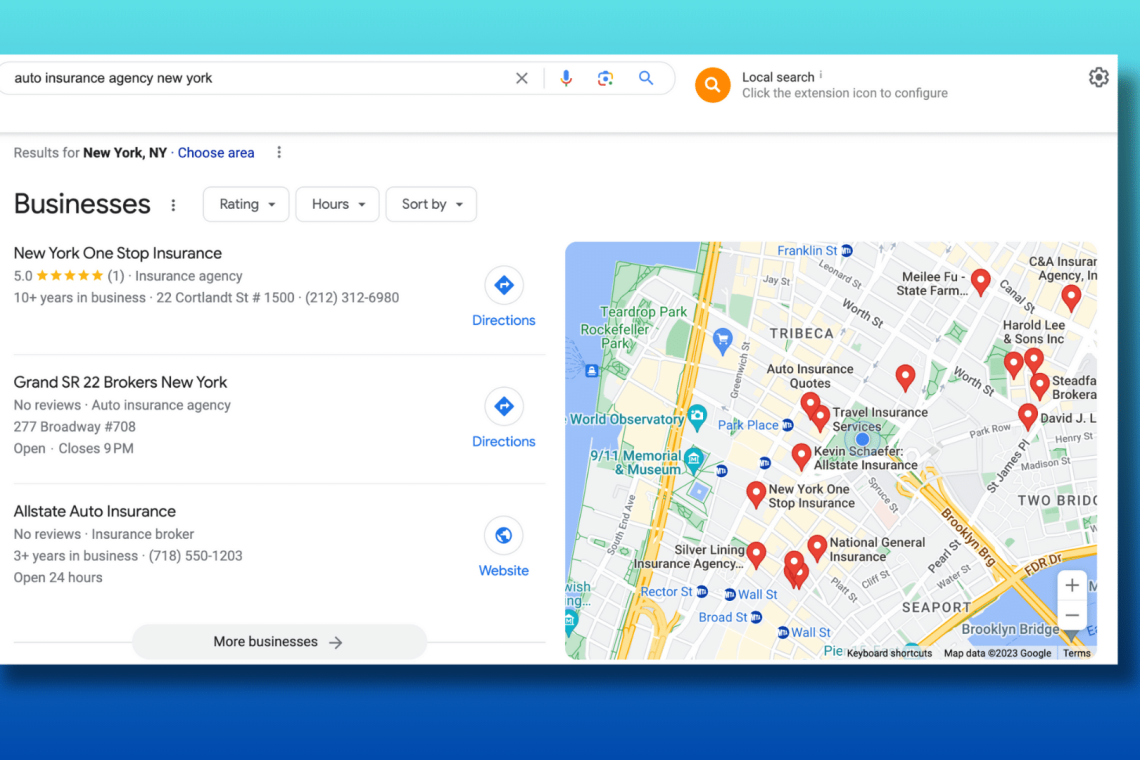The width and height of the screenshot is (1140, 760).
Task: Clear the search box with the X icon
Action: [x=521, y=78]
